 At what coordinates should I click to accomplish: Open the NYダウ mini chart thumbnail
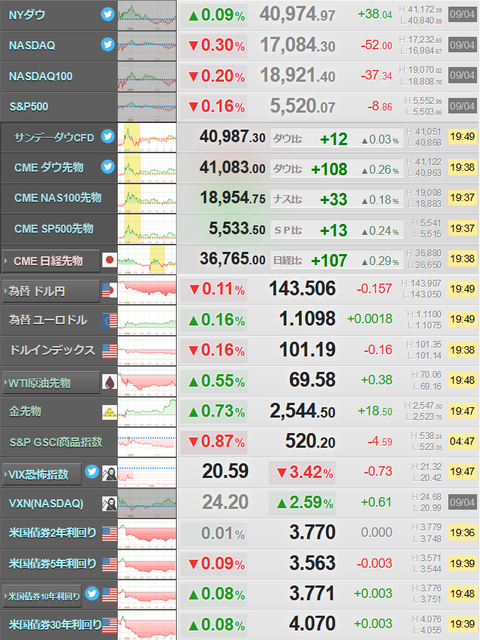(147, 15)
